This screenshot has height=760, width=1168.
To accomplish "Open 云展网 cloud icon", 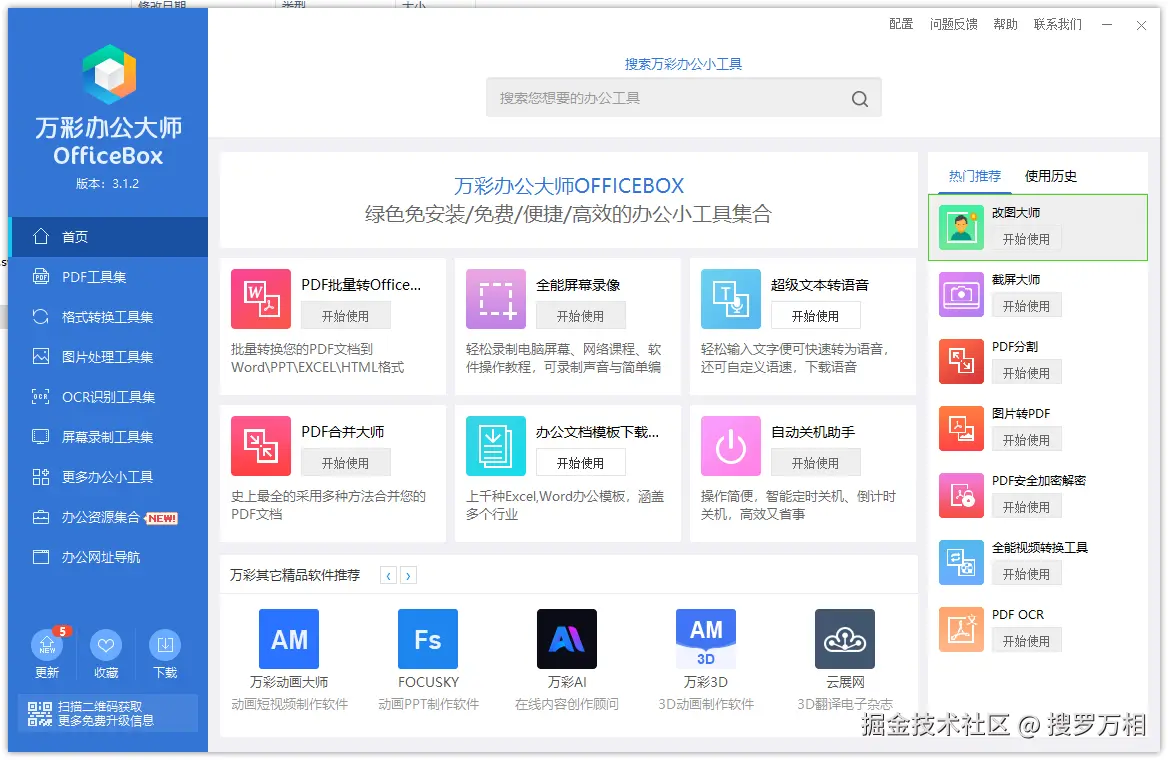I will click(x=845, y=639).
